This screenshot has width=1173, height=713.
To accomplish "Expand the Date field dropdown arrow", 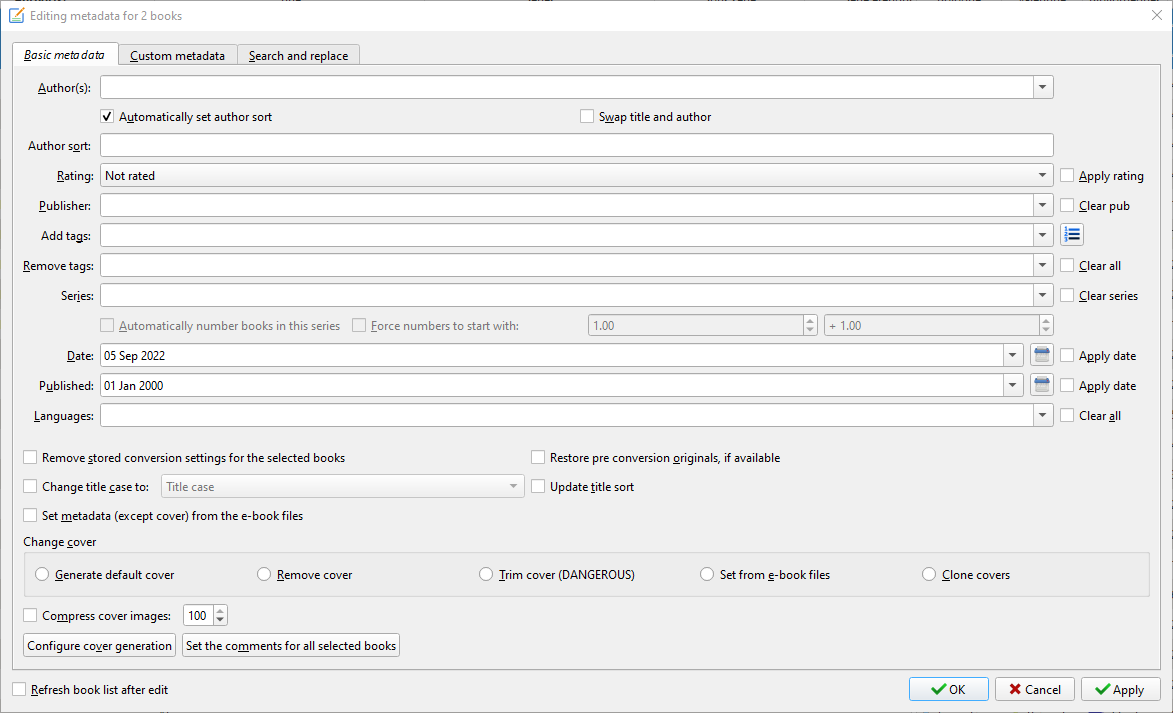I will (1013, 355).
